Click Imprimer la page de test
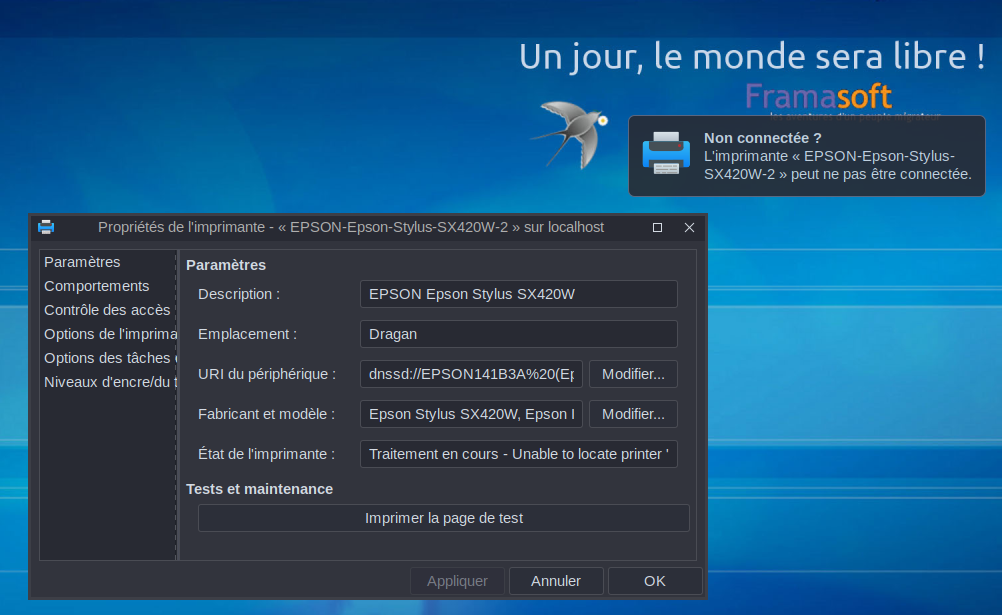 point(443,518)
